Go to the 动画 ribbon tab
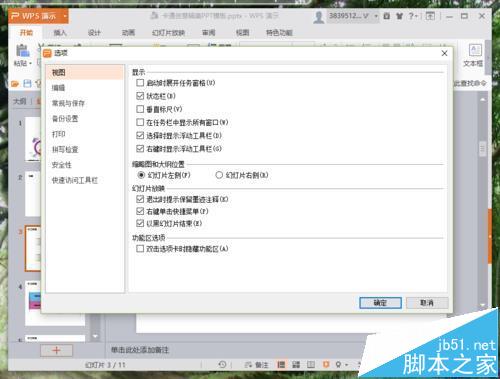The height and width of the screenshot is (379, 500). point(128,33)
